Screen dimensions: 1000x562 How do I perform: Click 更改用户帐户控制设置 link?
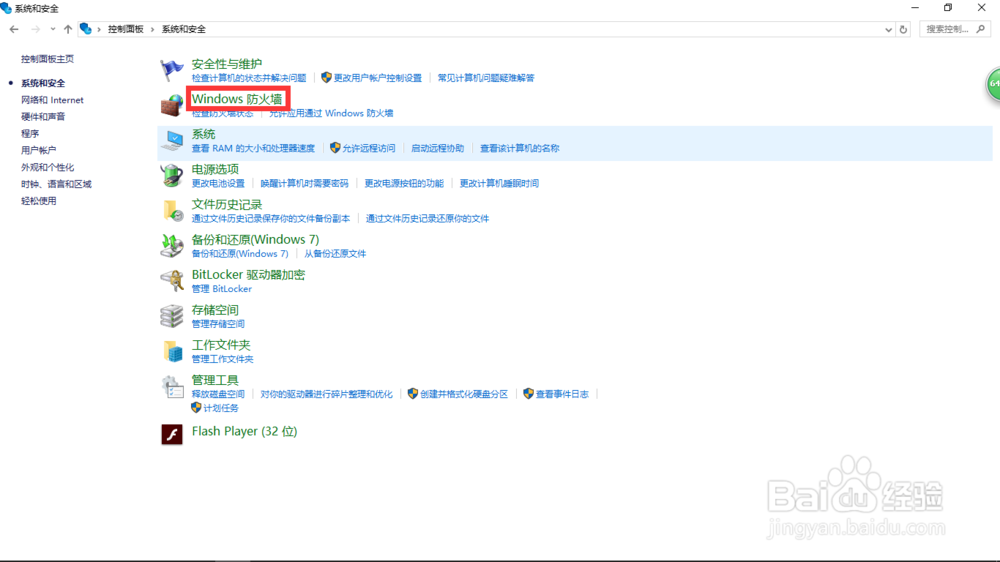[378, 78]
